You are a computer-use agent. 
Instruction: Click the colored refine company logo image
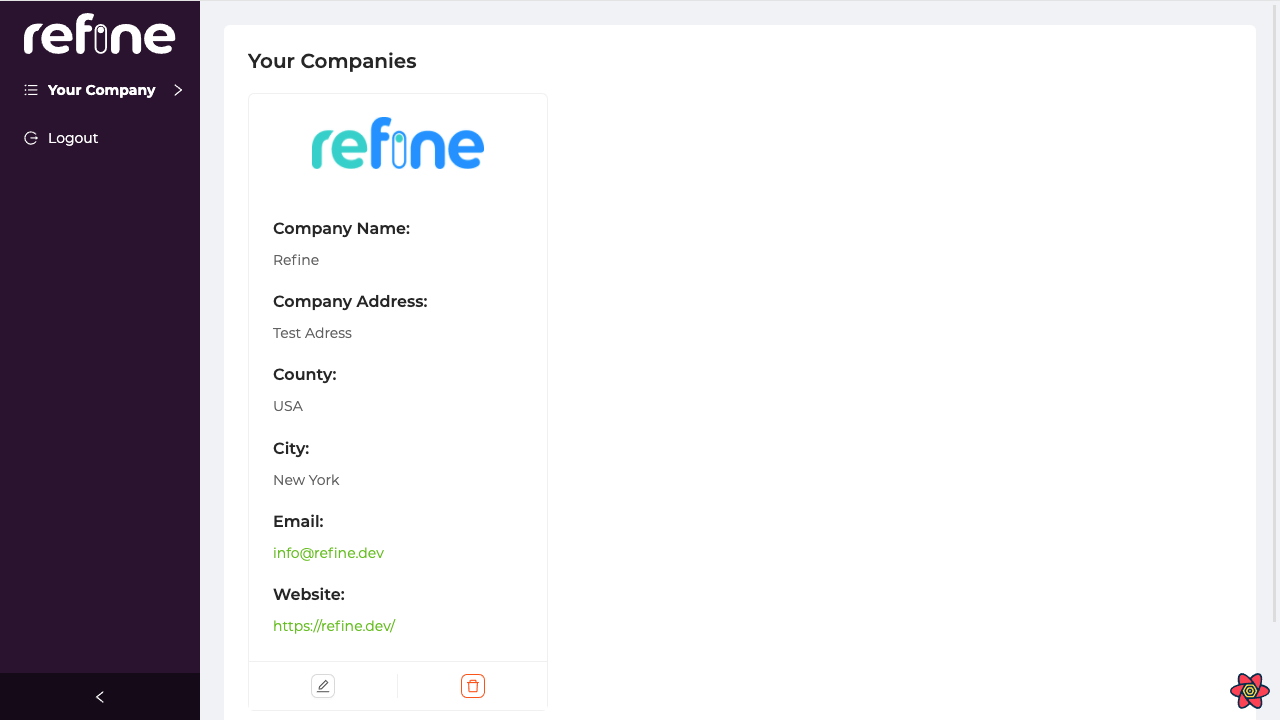click(398, 144)
